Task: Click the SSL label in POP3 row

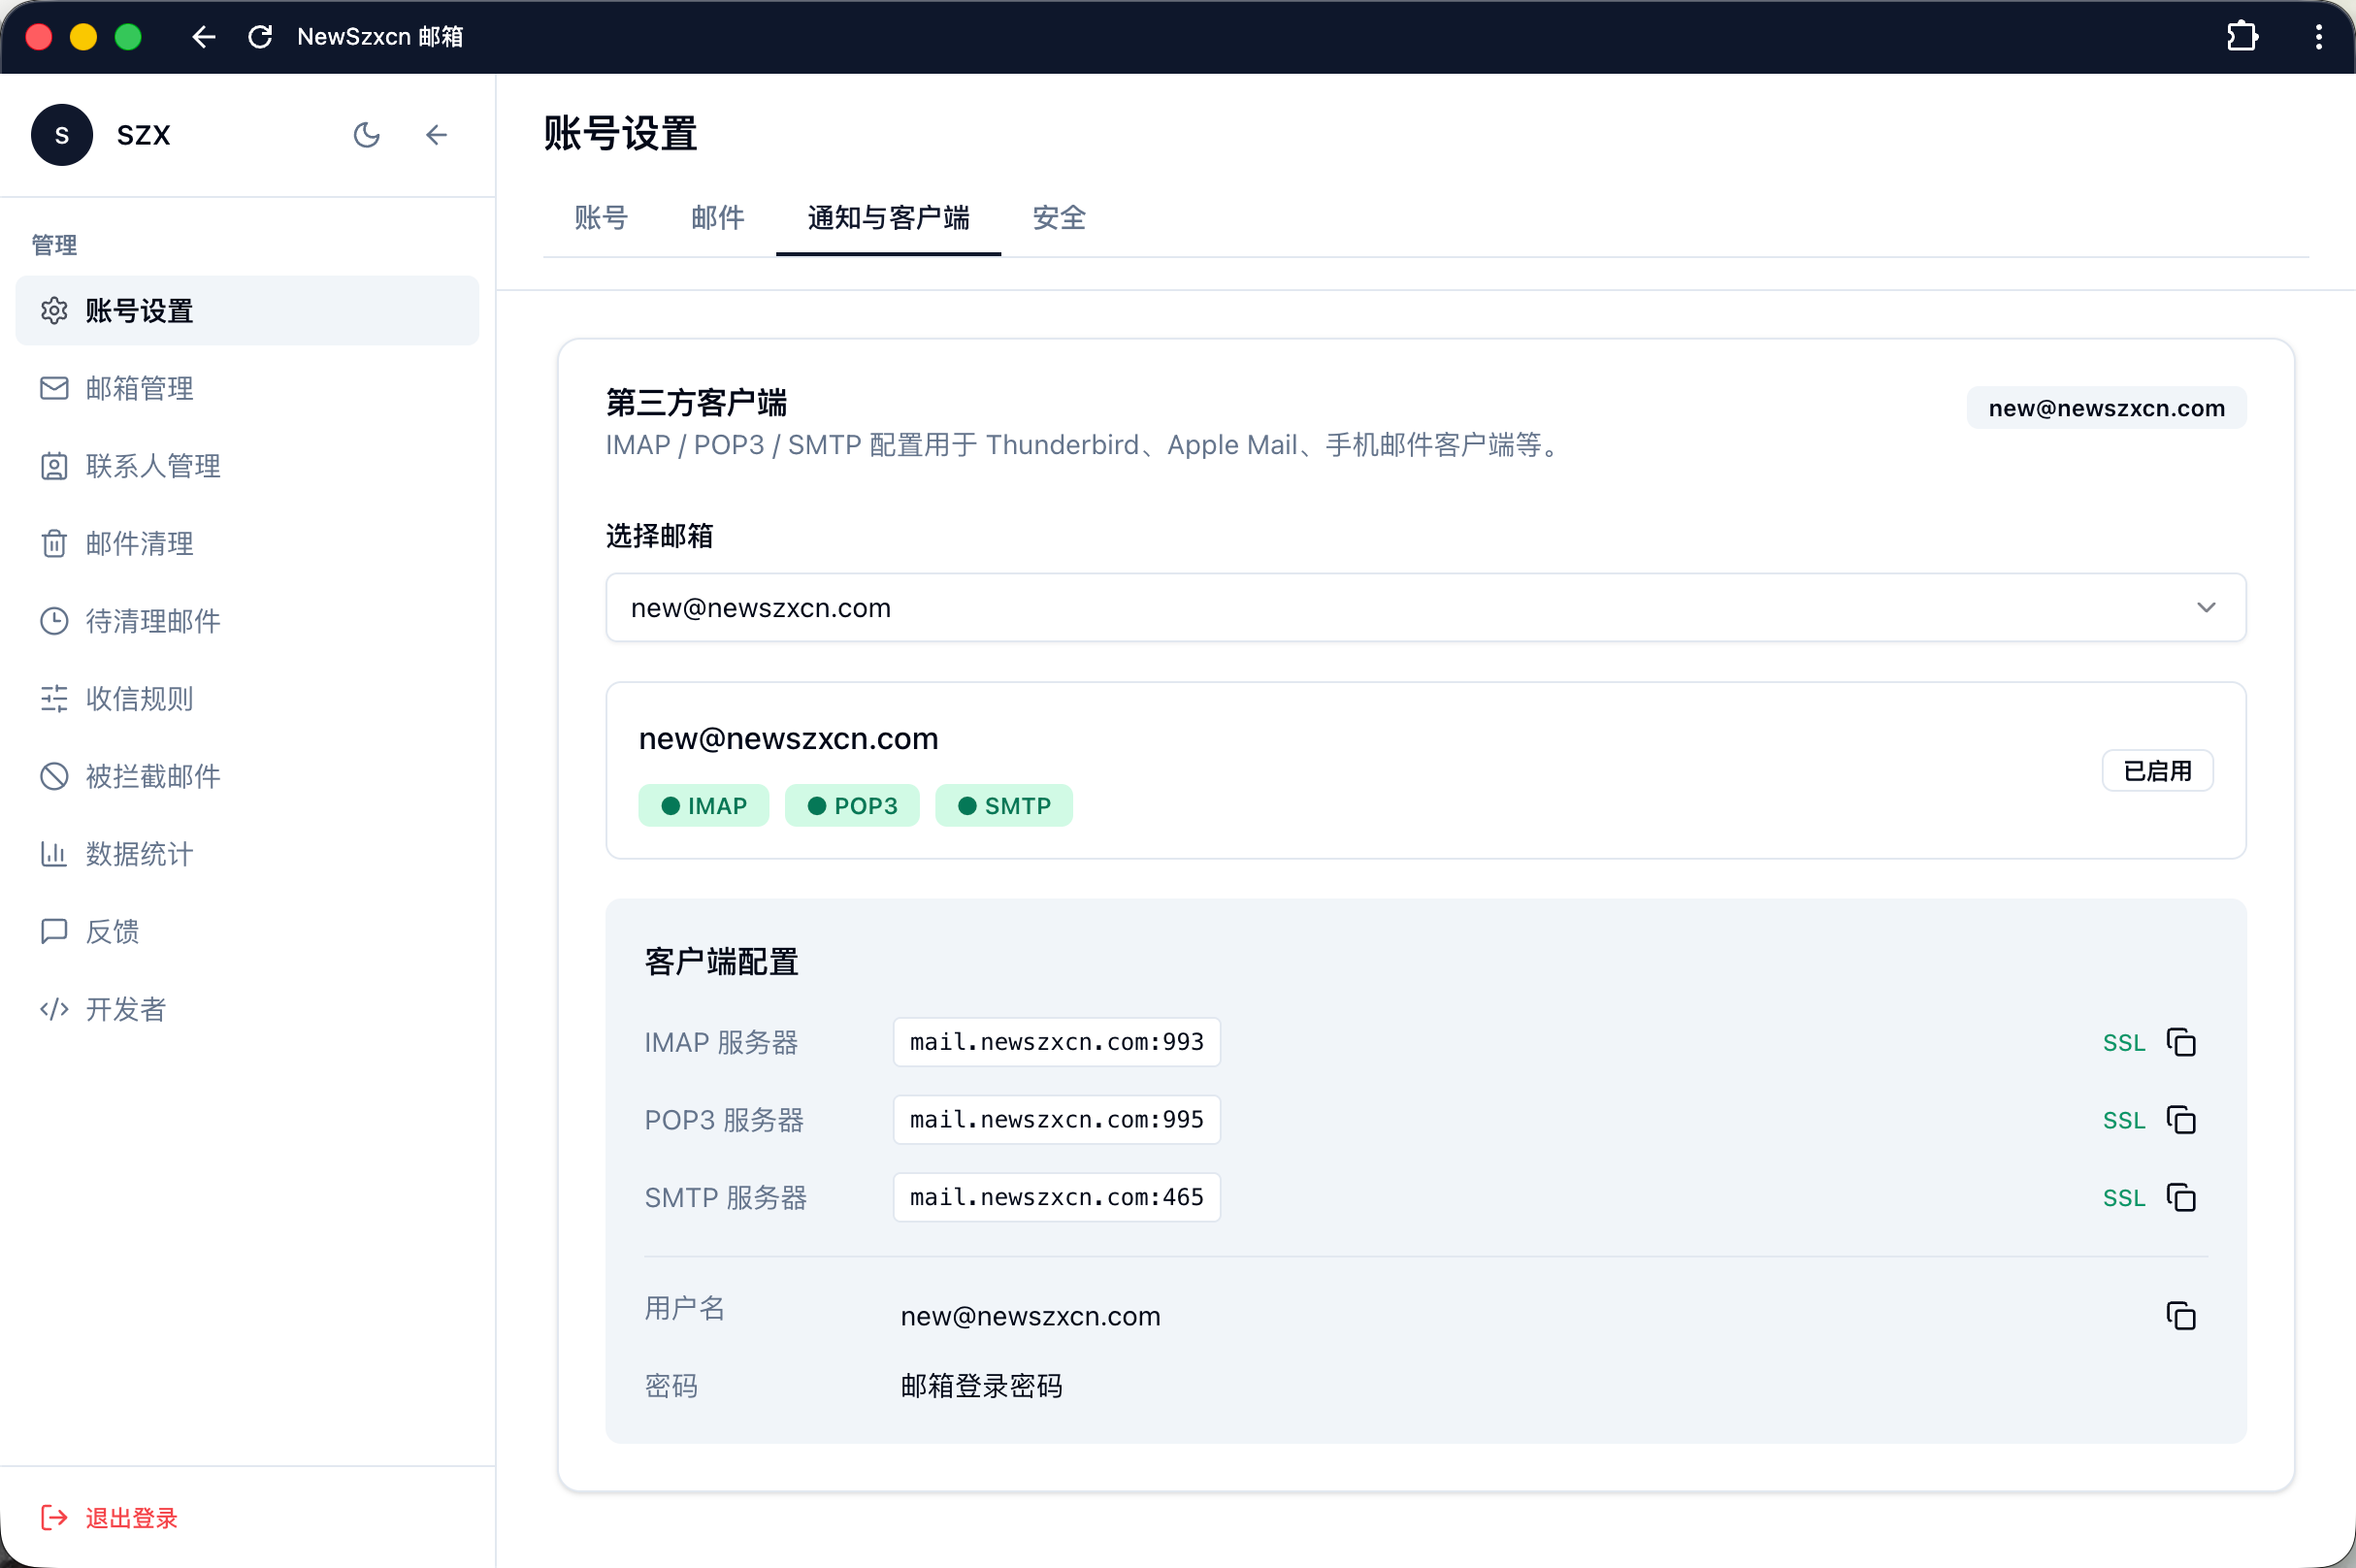Action: coord(2124,1120)
